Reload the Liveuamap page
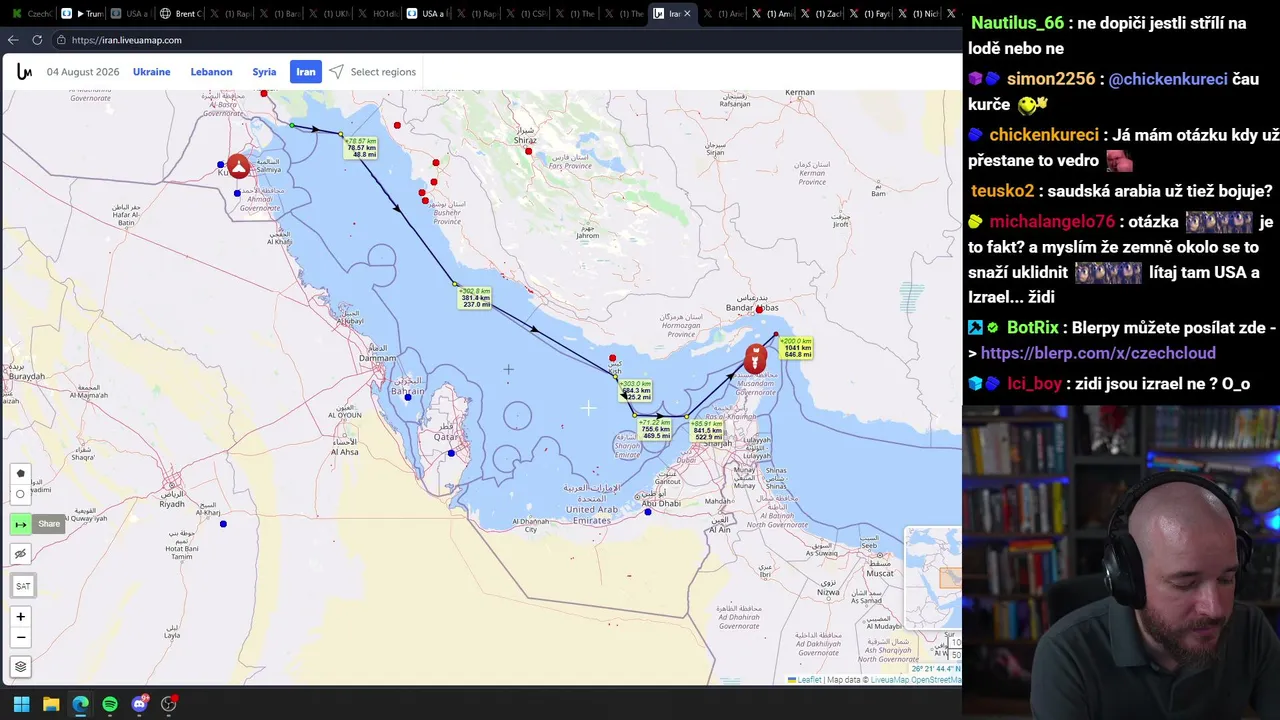This screenshot has width=1280, height=720. pos(37,40)
